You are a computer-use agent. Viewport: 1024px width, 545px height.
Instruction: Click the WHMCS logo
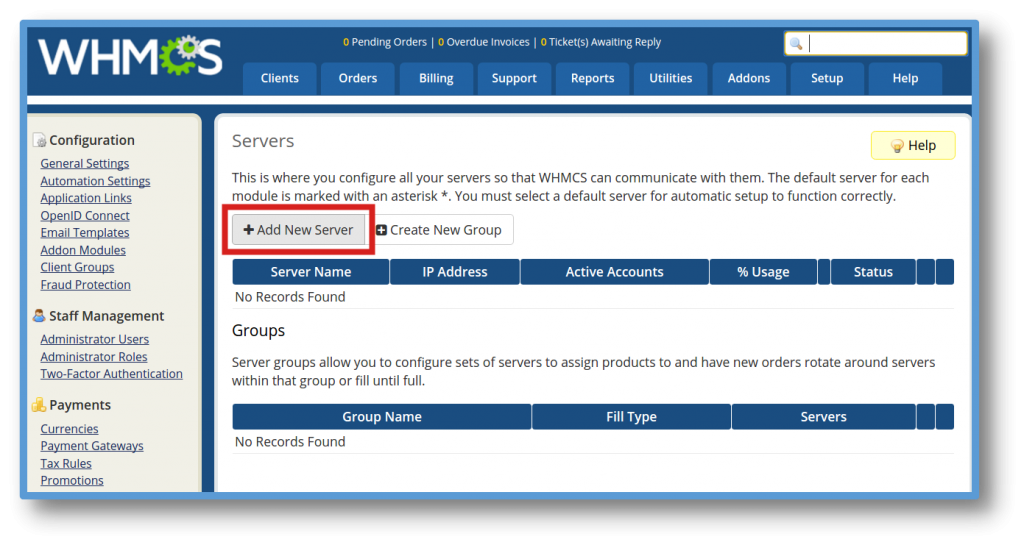(131, 57)
